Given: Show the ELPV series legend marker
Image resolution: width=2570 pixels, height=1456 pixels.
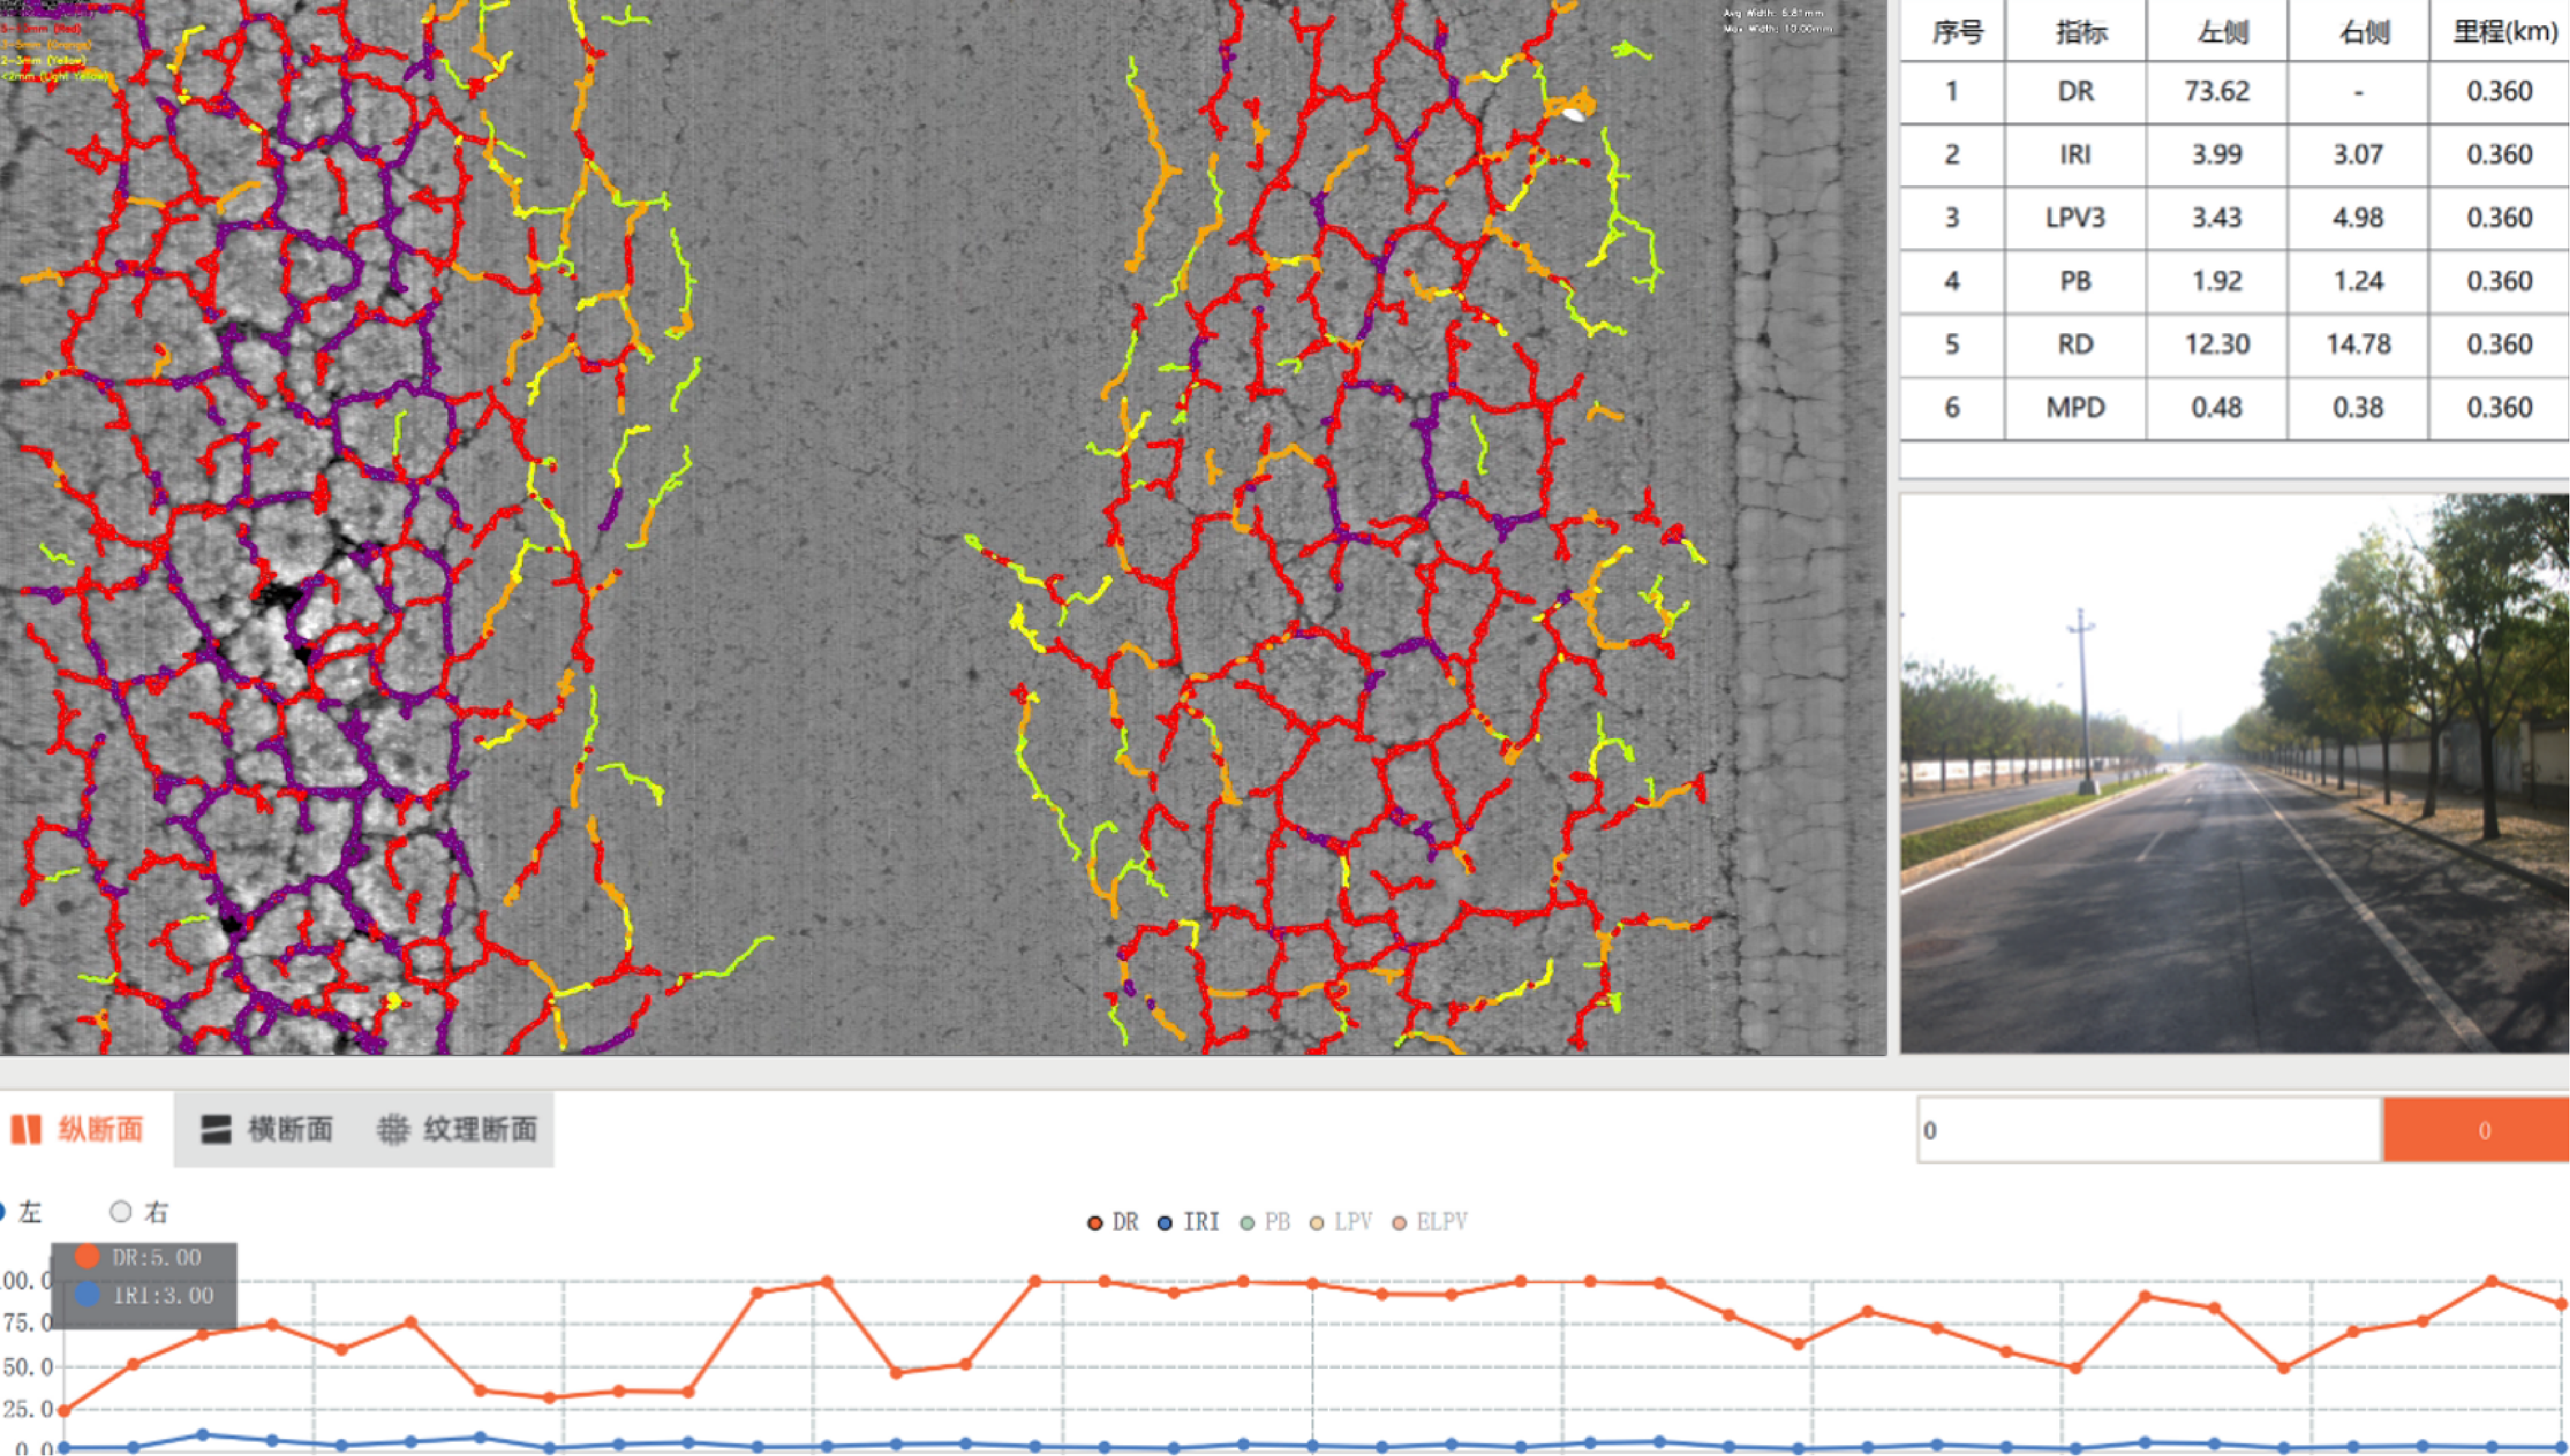Looking at the screenshot, I should click(x=1400, y=1223).
